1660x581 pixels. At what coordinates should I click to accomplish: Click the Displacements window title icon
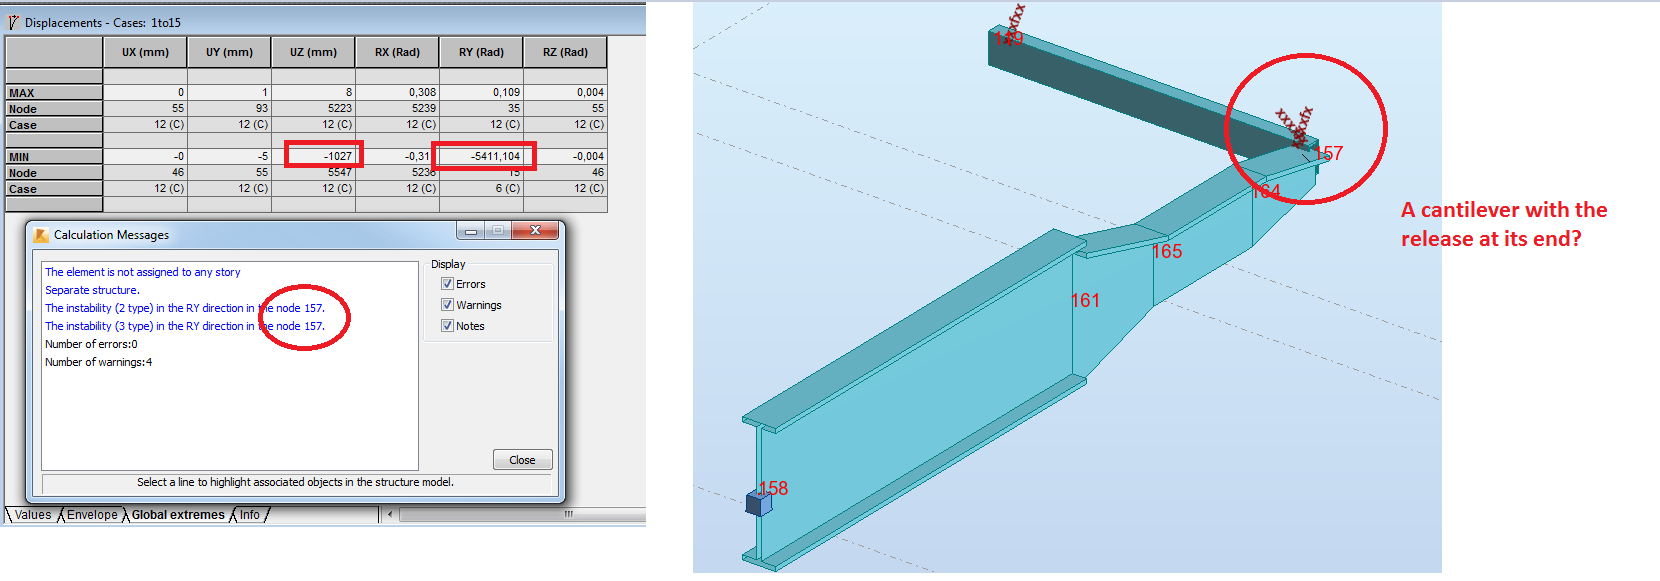point(14,21)
